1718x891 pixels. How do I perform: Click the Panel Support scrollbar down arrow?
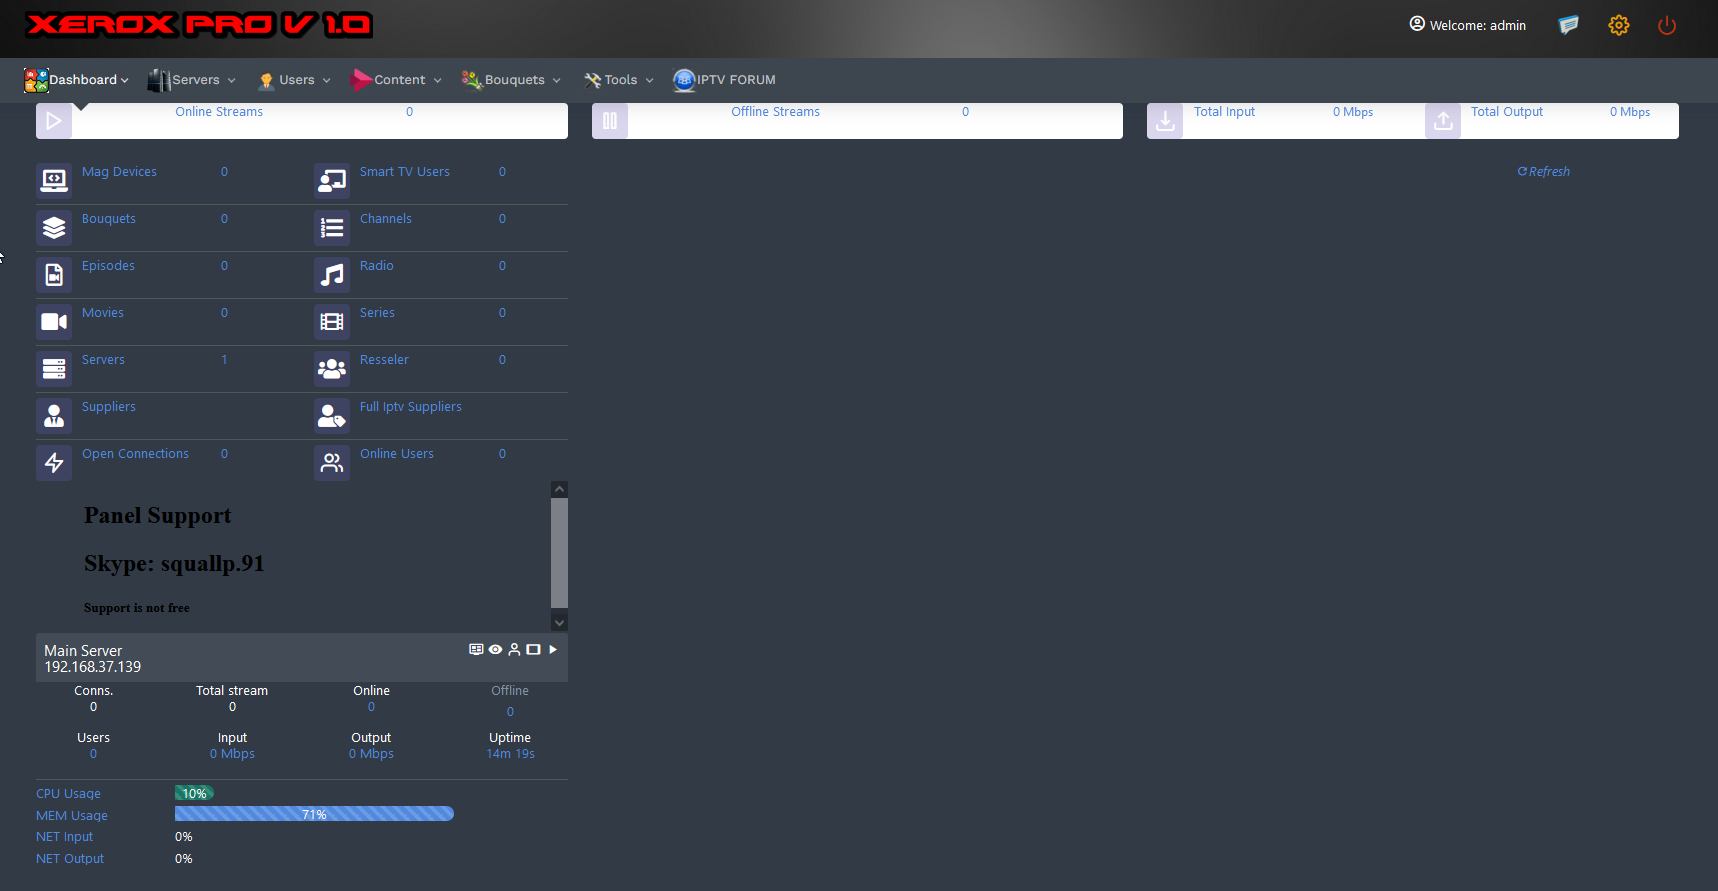pos(560,622)
